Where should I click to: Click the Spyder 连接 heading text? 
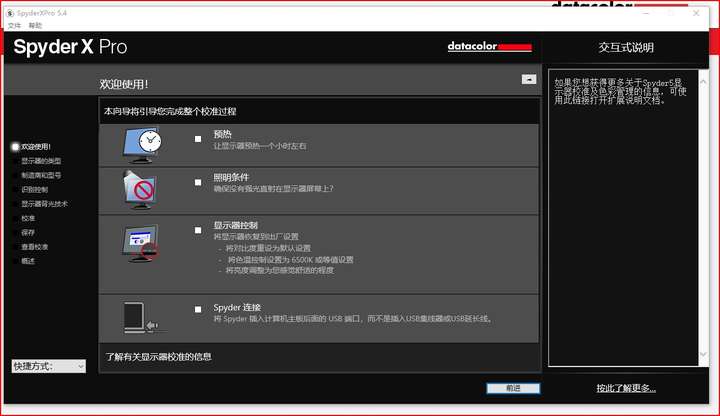[237, 307]
